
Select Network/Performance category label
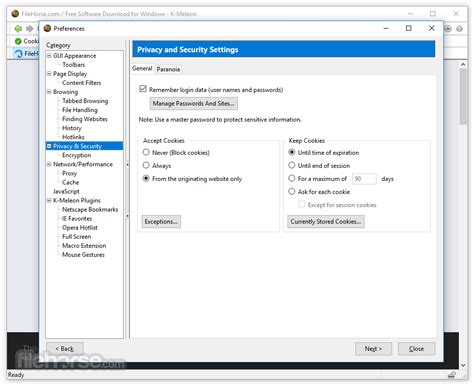[83, 164]
